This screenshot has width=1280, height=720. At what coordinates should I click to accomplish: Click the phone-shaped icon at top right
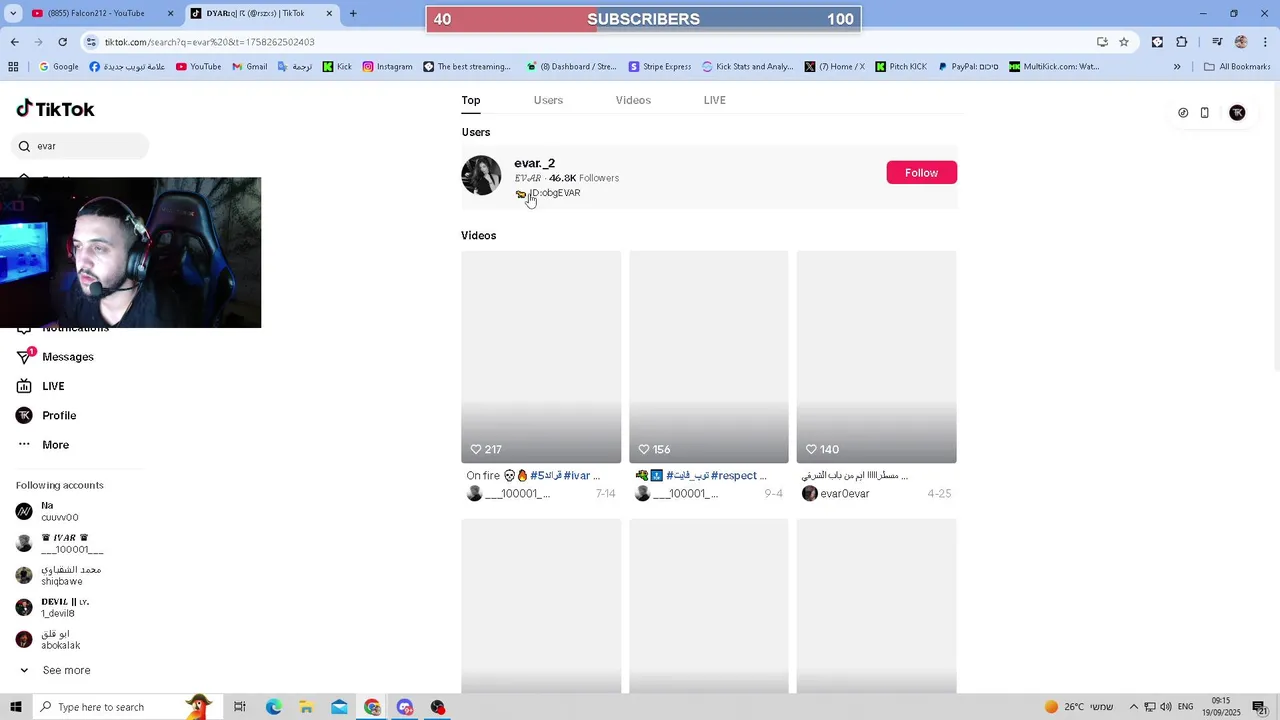1205,113
